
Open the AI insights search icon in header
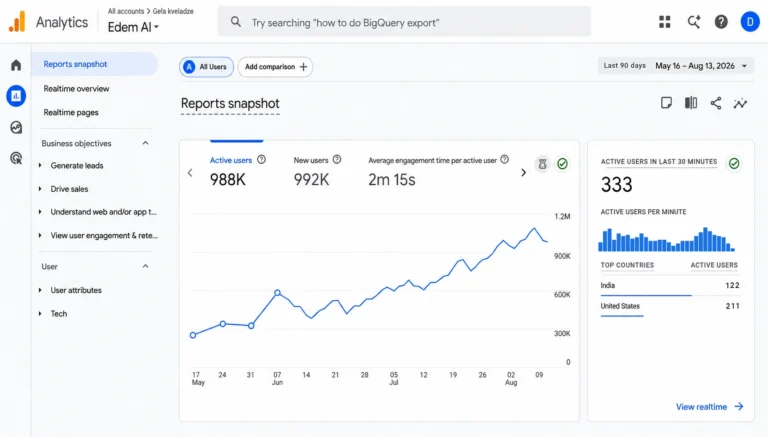pyautogui.click(x=694, y=22)
